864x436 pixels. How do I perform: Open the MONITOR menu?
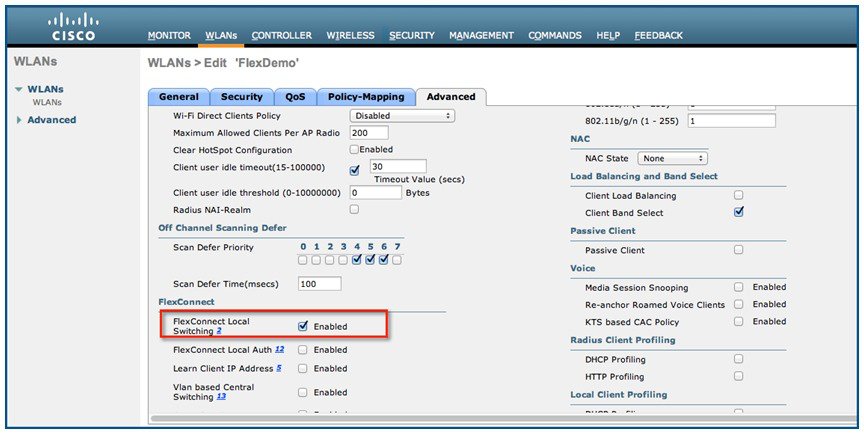(169, 35)
